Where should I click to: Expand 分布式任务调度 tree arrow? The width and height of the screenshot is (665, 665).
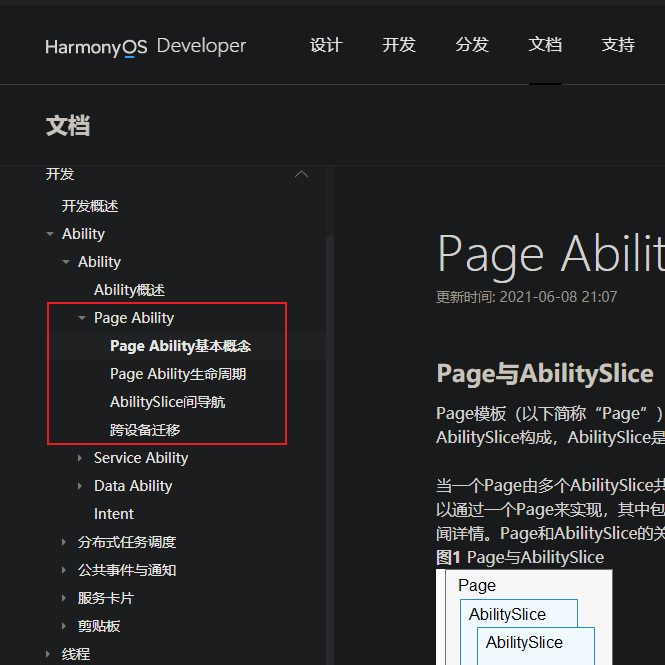[64, 542]
